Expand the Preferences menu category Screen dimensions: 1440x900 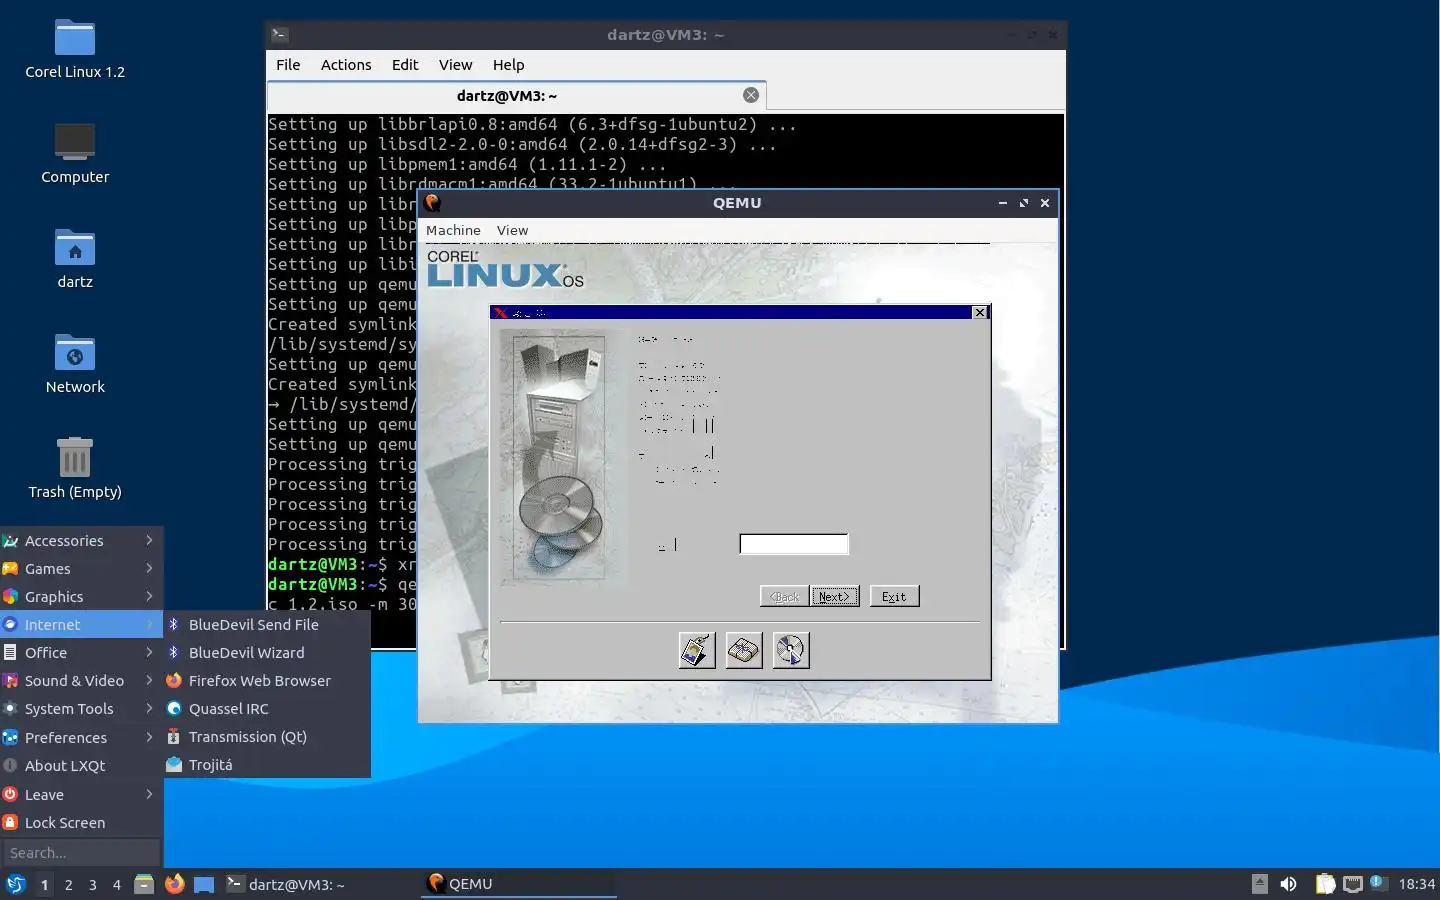click(x=81, y=737)
